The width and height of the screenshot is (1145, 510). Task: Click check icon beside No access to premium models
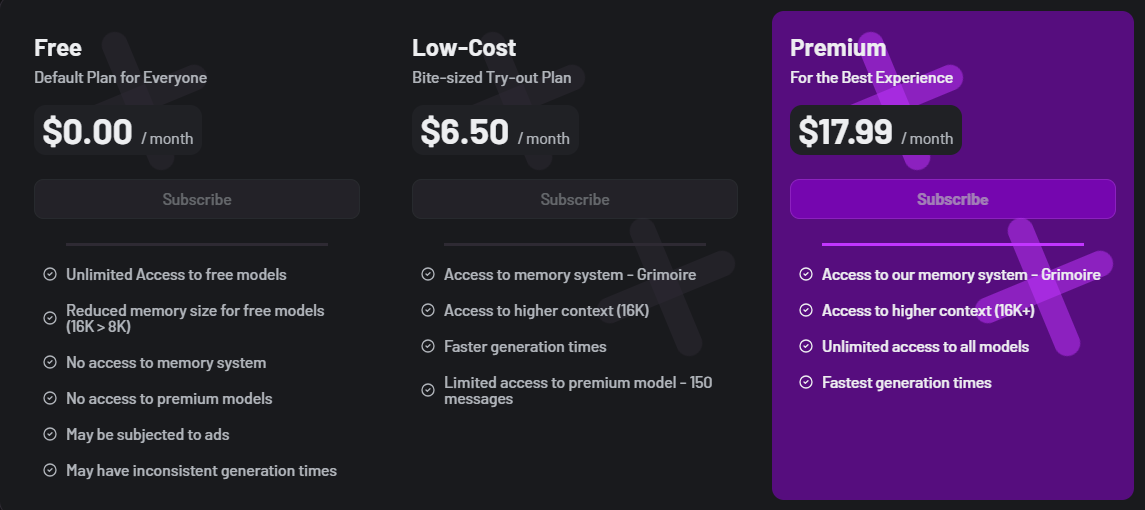coord(50,398)
